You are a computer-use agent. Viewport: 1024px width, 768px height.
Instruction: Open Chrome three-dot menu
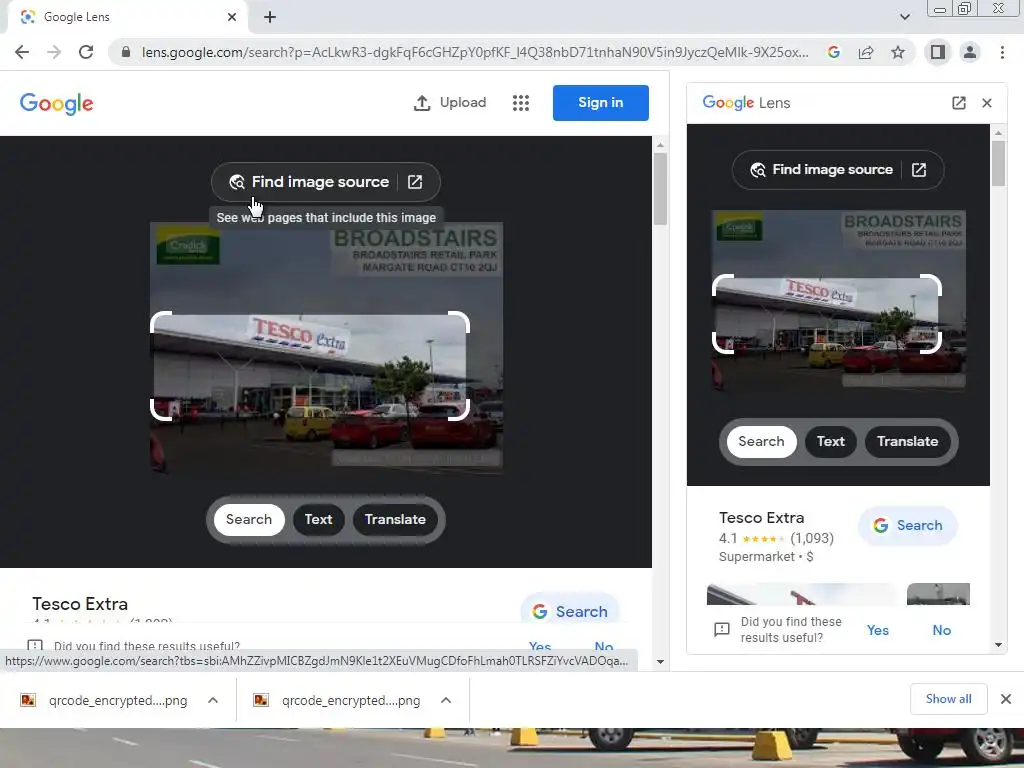coord(1002,52)
